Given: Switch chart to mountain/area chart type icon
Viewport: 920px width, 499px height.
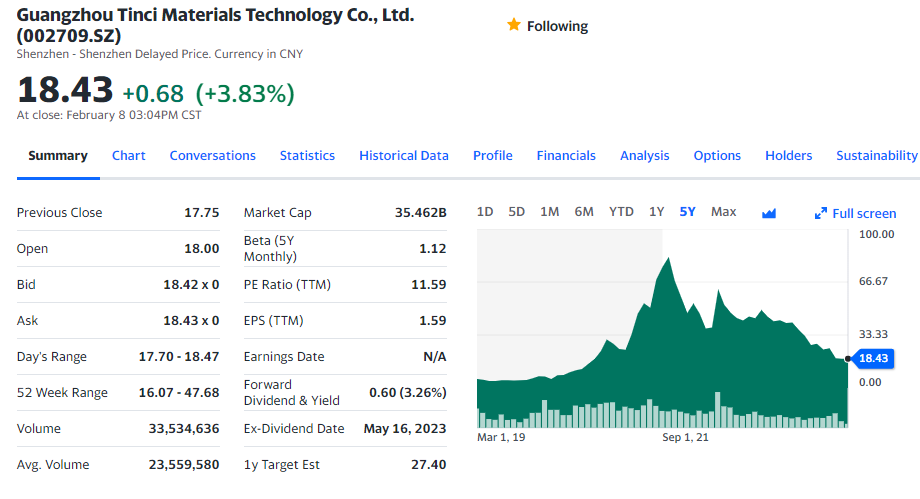Looking at the screenshot, I should (x=769, y=213).
